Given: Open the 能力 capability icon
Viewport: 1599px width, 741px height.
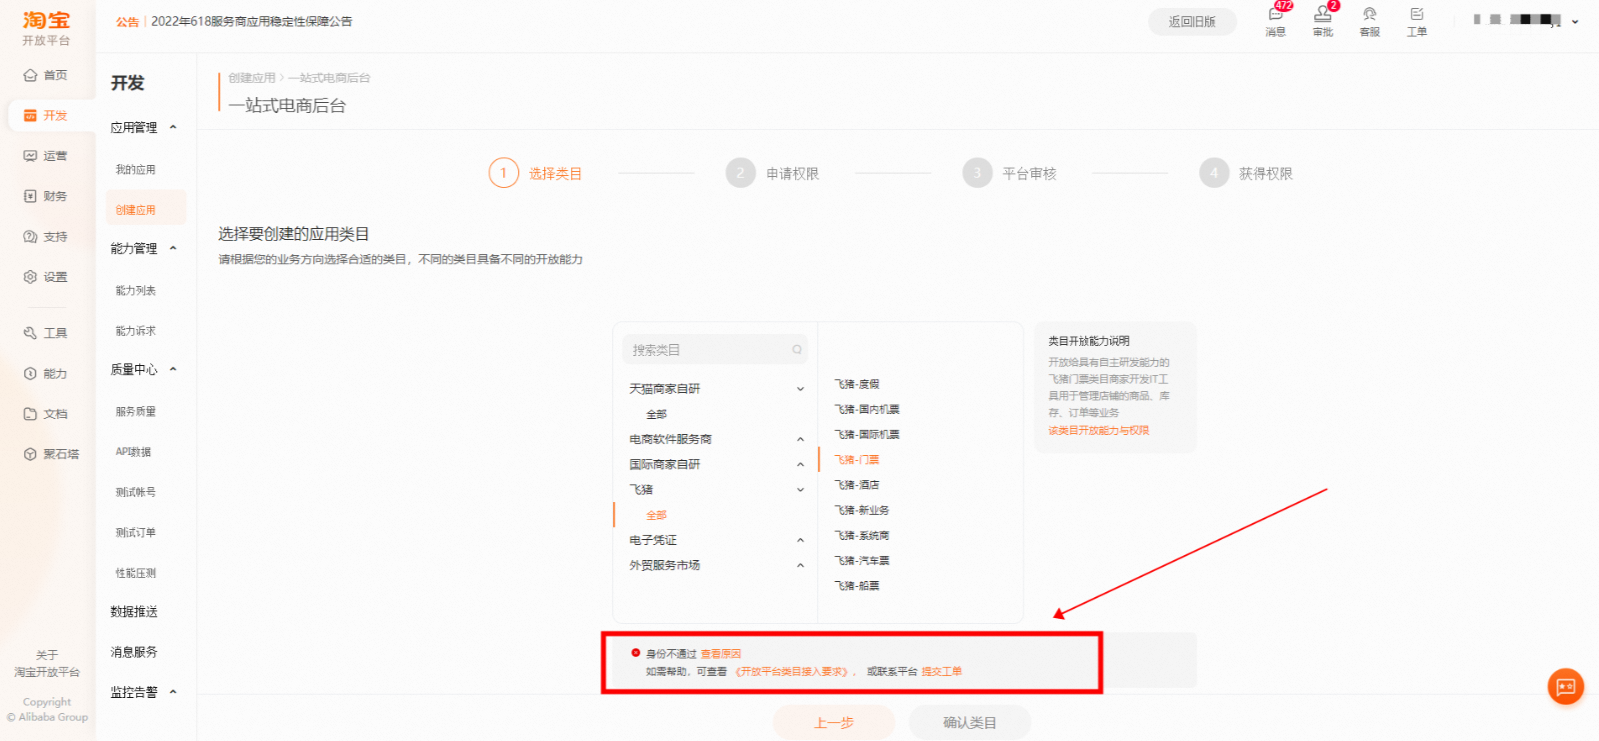Looking at the screenshot, I should tap(30, 373).
